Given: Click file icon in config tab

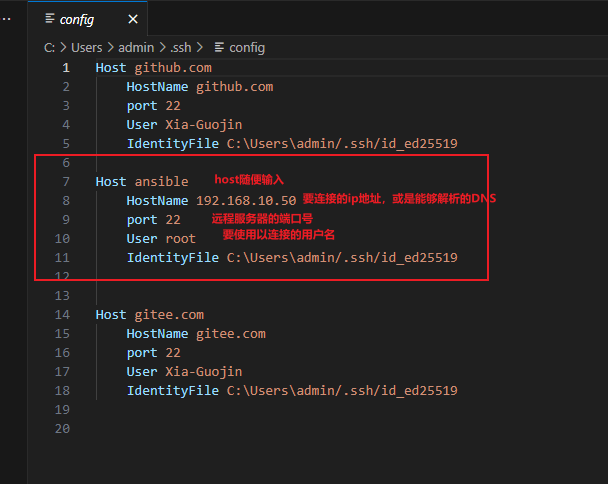Looking at the screenshot, I should point(50,19).
